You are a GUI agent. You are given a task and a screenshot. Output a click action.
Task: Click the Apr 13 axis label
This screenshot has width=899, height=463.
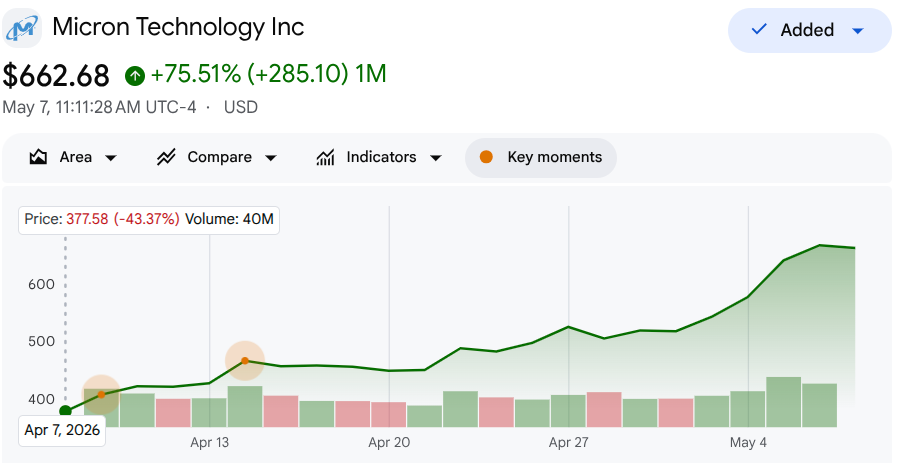tap(209, 442)
